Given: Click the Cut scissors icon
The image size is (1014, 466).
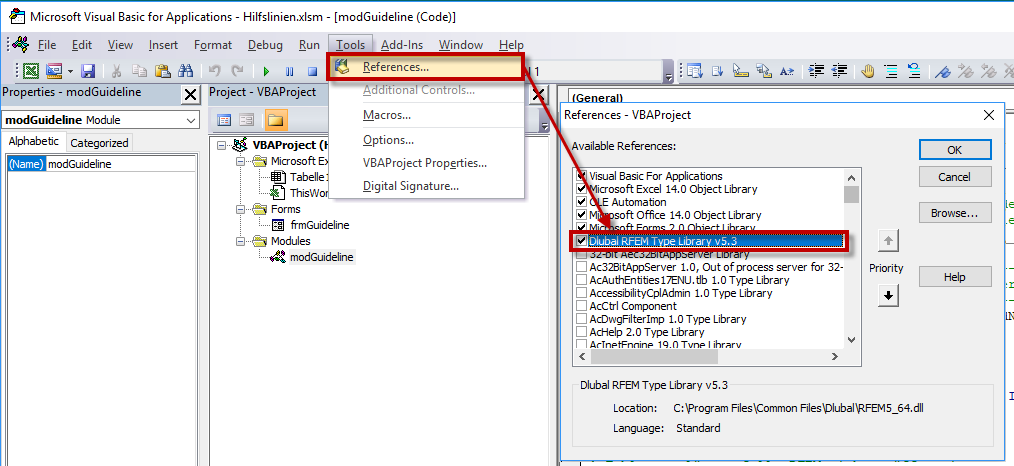Looking at the screenshot, I should point(117,71).
